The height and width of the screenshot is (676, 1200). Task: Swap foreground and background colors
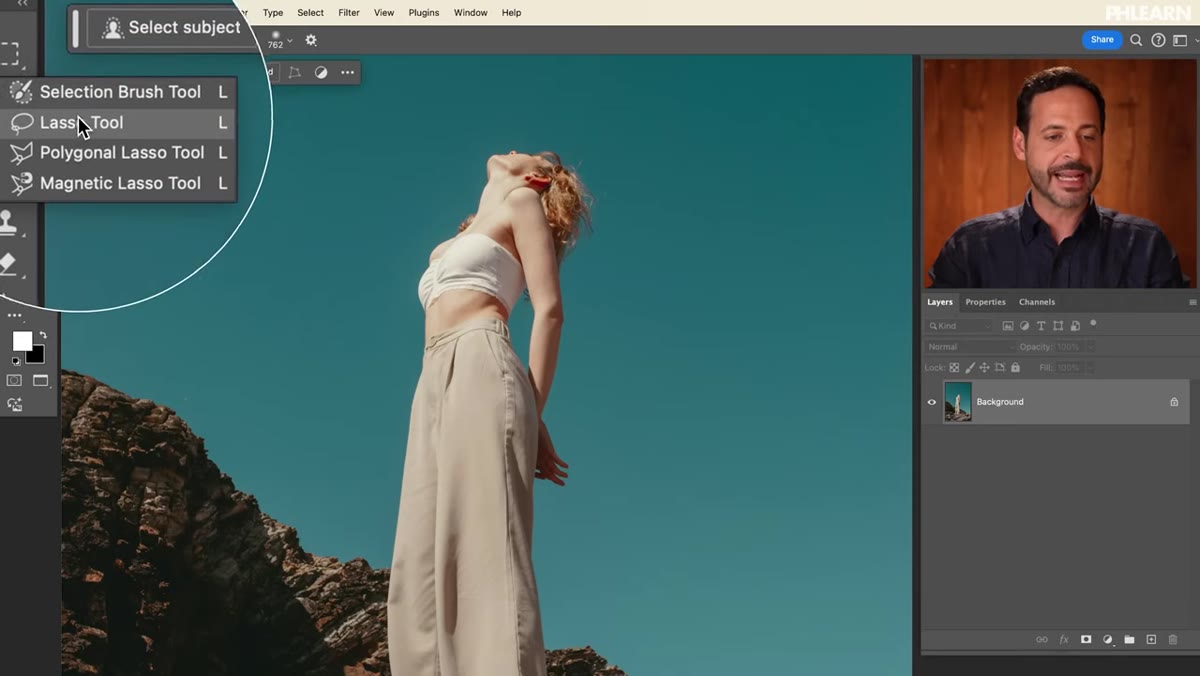click(42, 336)
